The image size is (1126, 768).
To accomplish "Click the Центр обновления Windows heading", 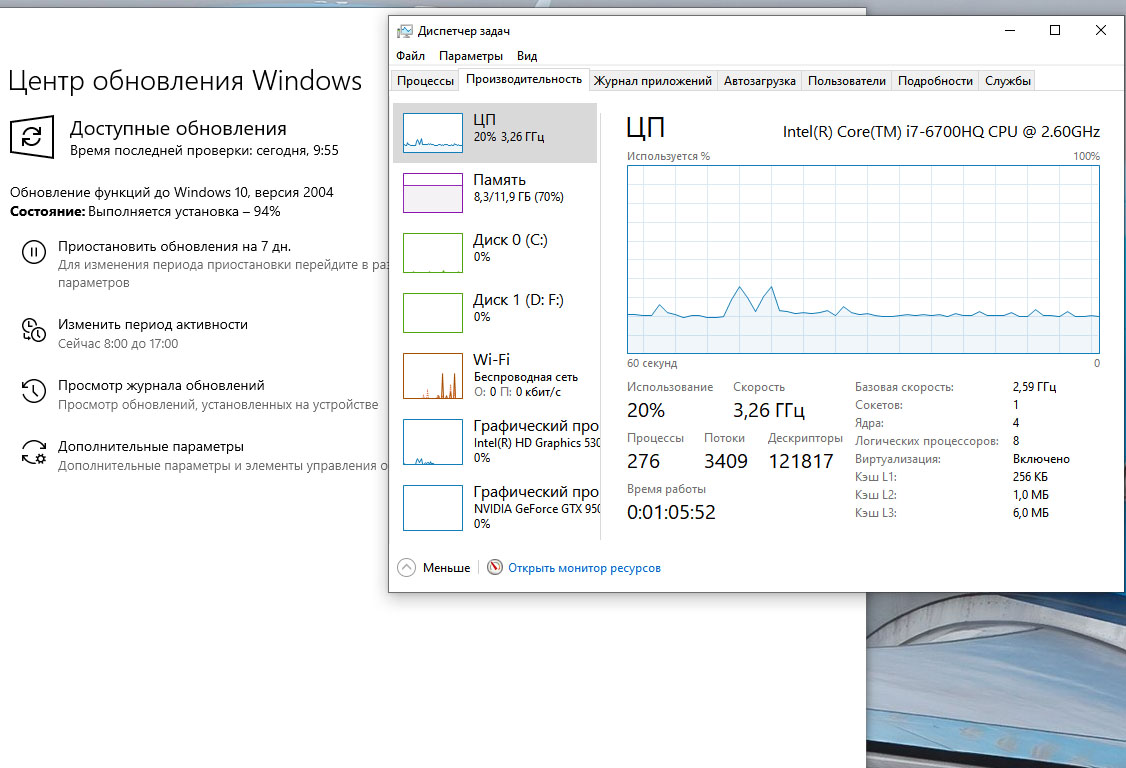I will coord(185,80).
